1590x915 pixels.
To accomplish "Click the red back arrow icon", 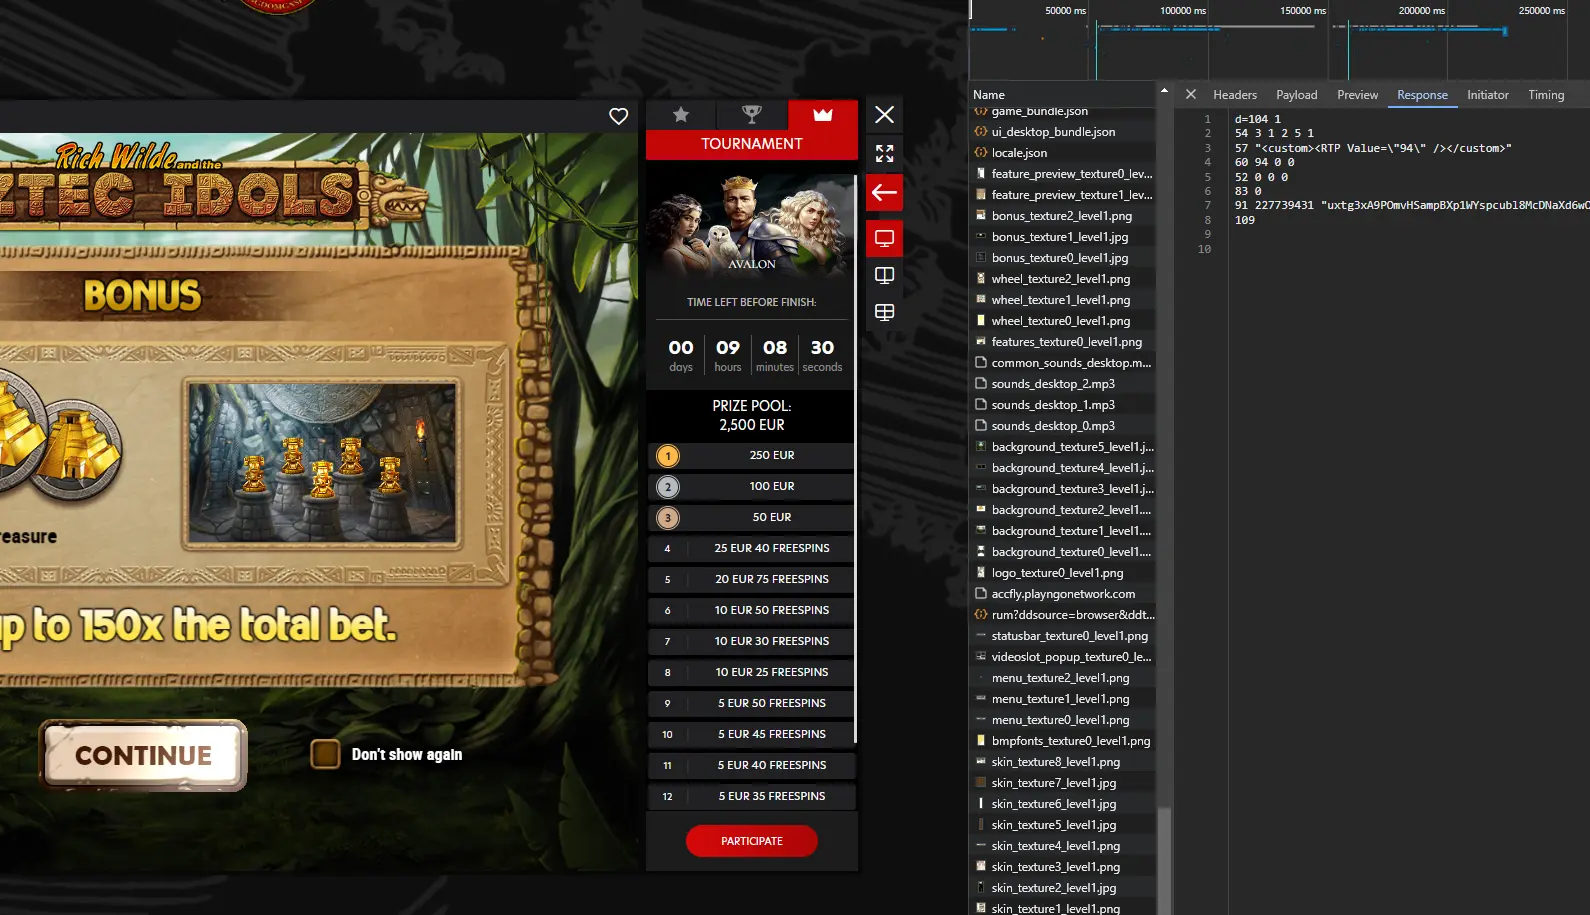I will click(885, 193).
